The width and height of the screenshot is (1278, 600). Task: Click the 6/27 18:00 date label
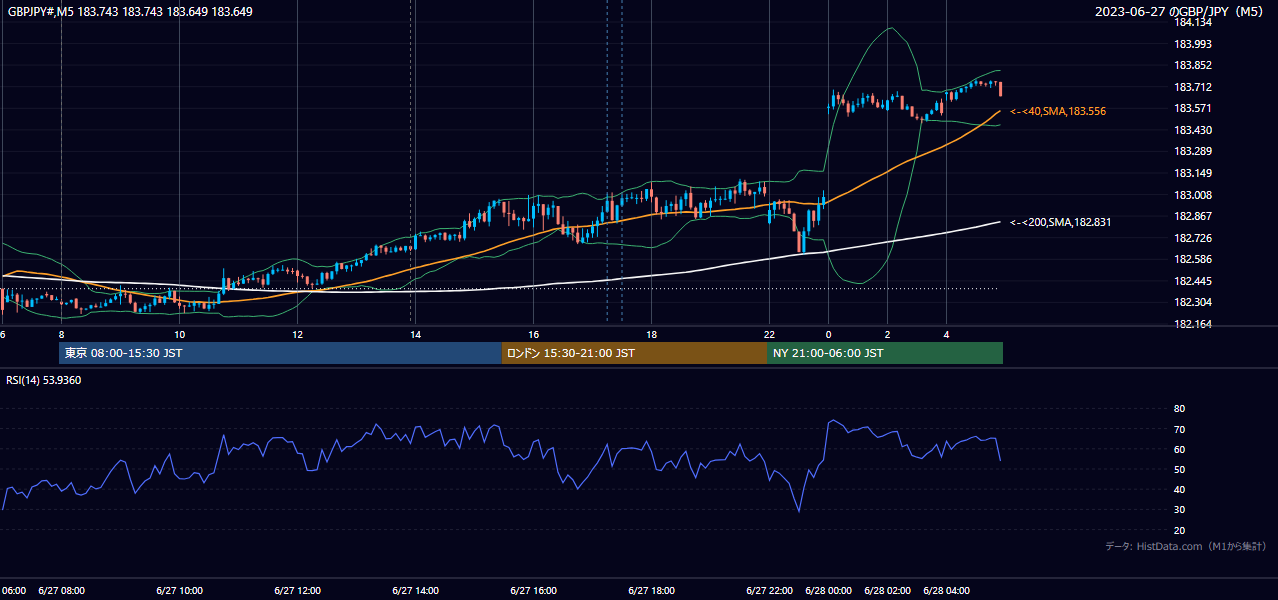point(651,590)
